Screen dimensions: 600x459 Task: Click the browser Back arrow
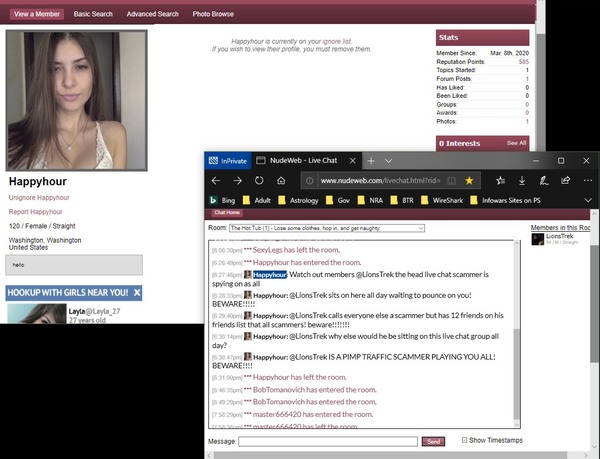click(x=213, y=181)
